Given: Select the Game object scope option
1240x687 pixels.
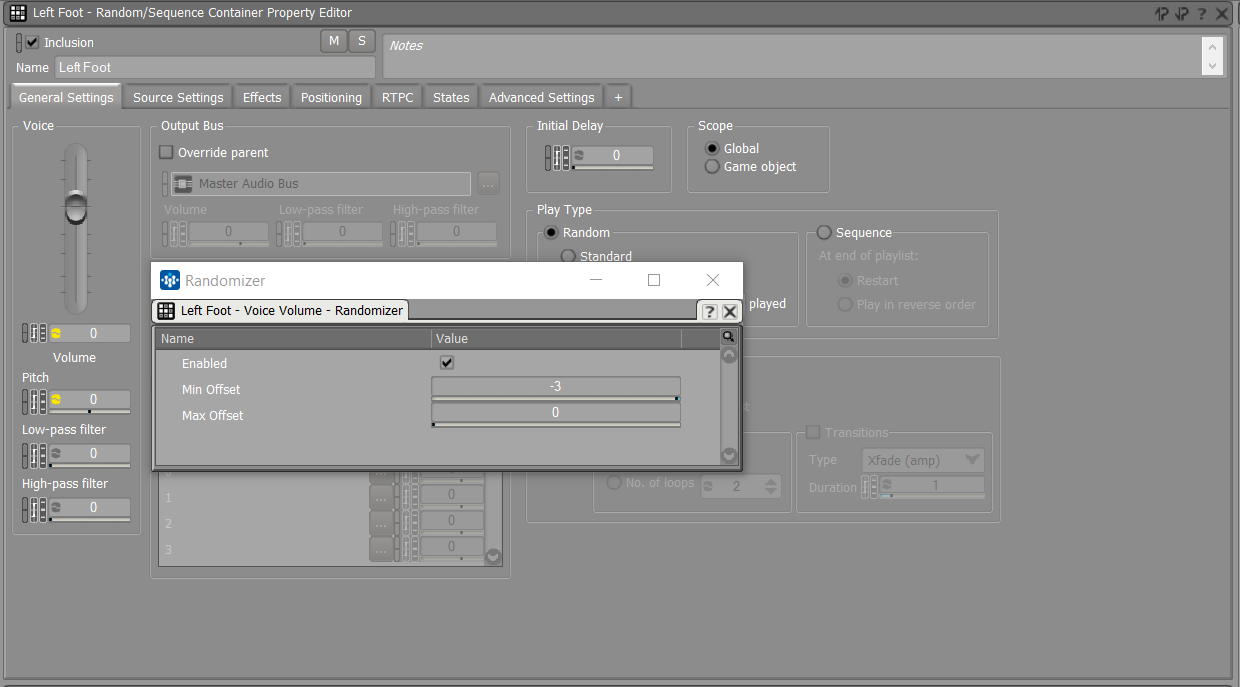Looking at the screenshot, I should point(712,166).
